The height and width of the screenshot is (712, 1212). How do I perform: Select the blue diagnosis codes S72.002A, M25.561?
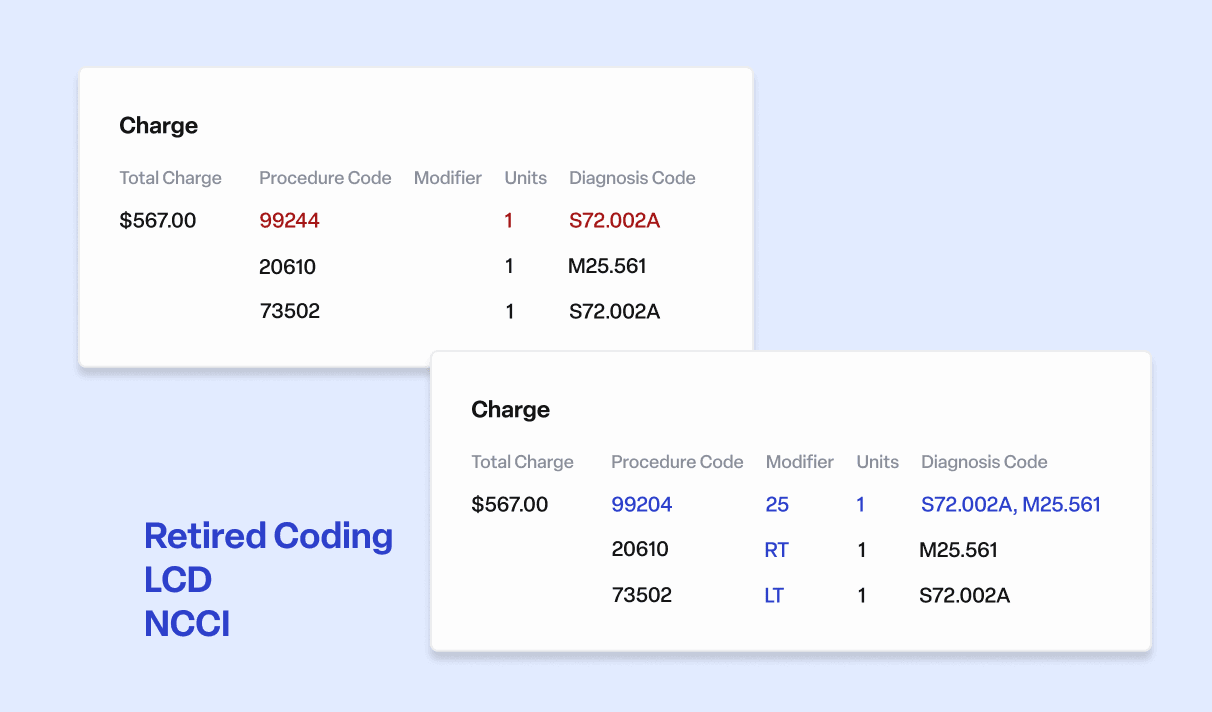click(1010, 505)
